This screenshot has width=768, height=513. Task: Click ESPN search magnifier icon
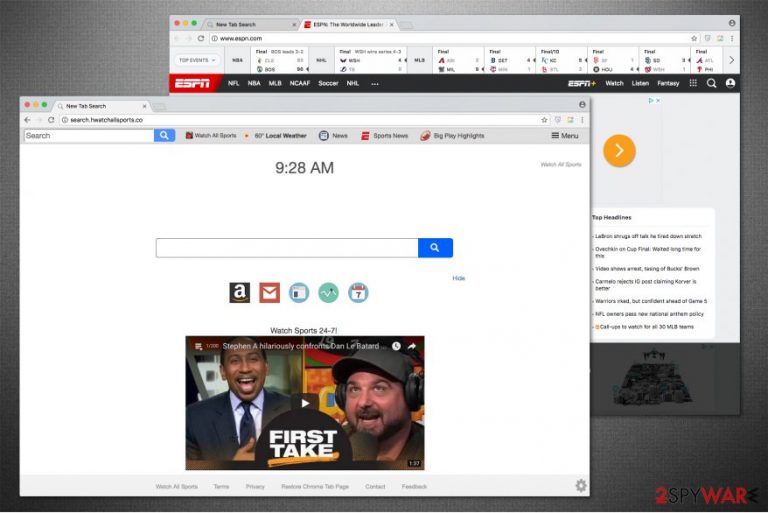(712, 83)
